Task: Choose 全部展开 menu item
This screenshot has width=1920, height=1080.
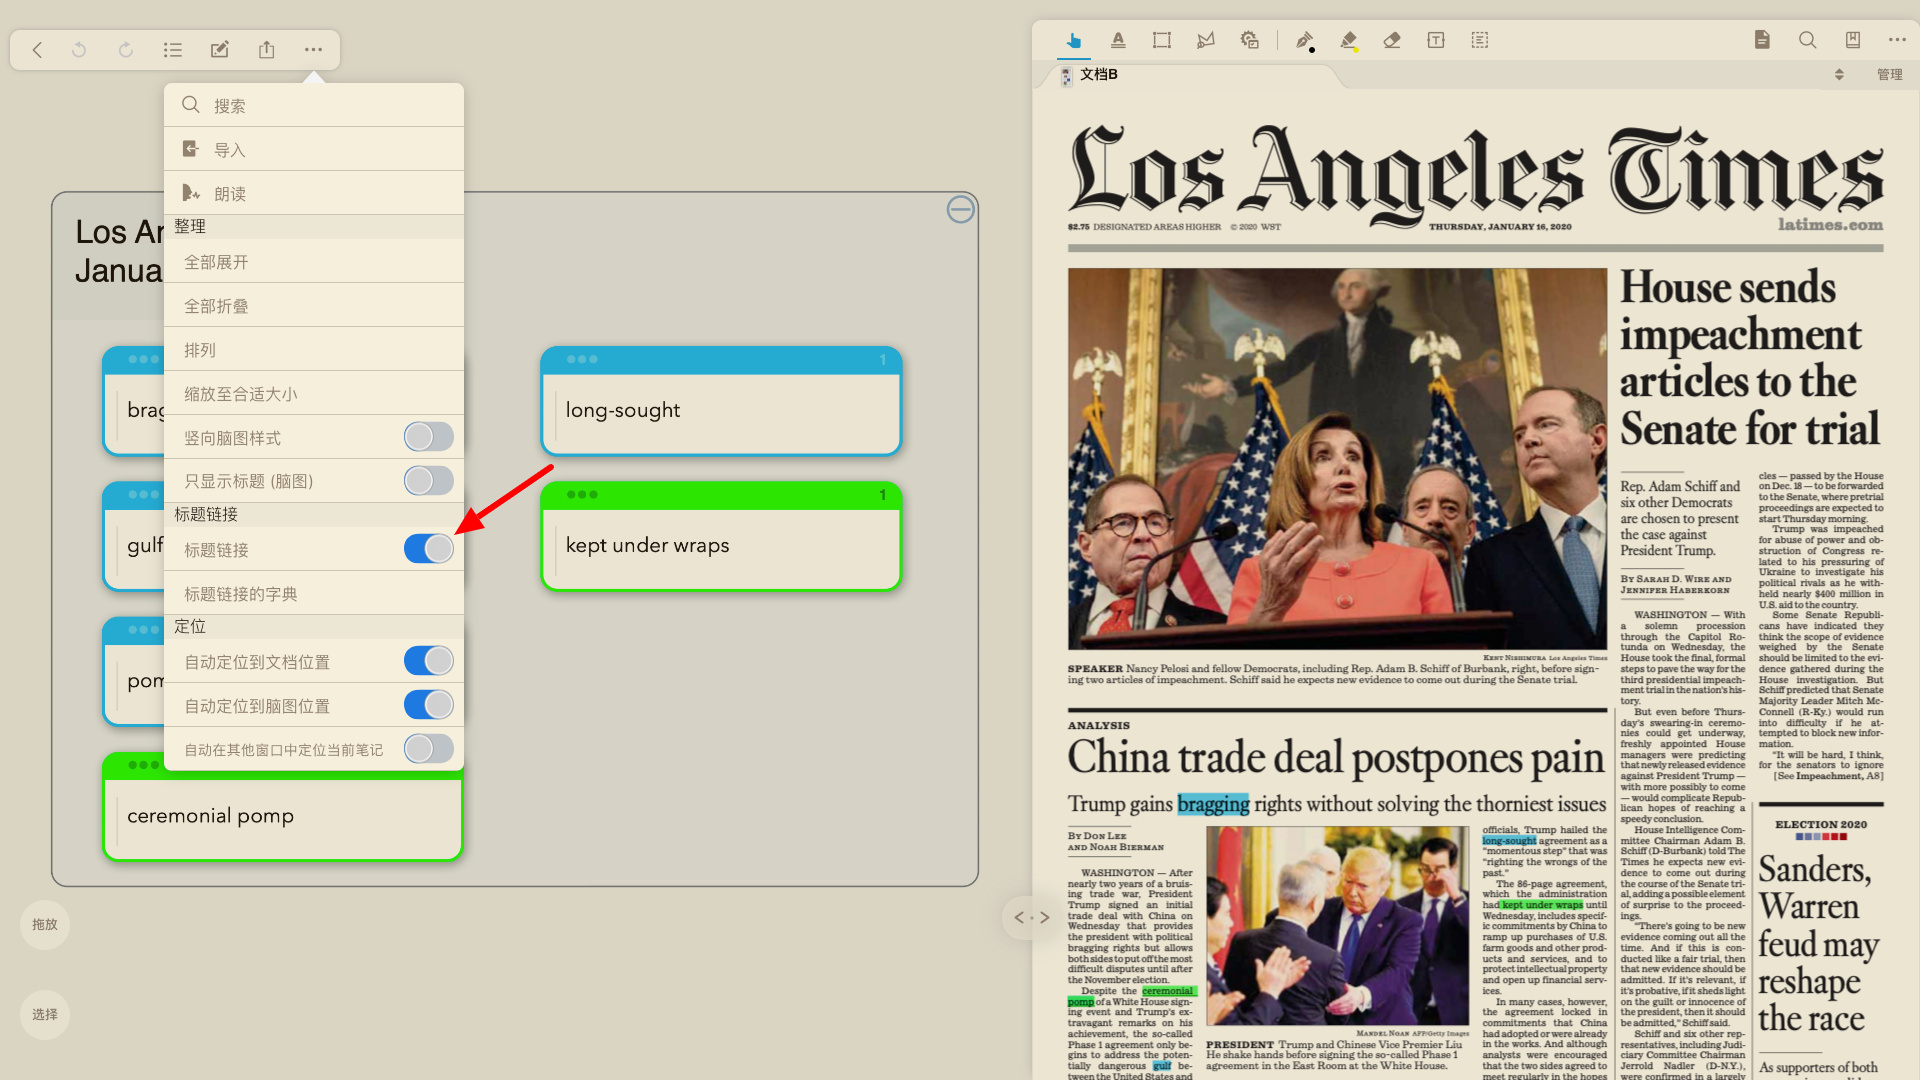Action: (x=314, y=261)
